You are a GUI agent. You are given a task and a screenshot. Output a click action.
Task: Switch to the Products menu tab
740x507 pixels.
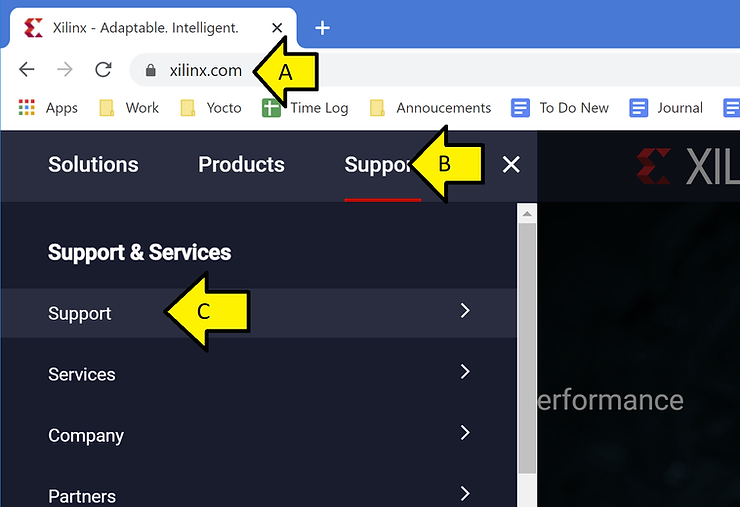(x=241, y=165)
